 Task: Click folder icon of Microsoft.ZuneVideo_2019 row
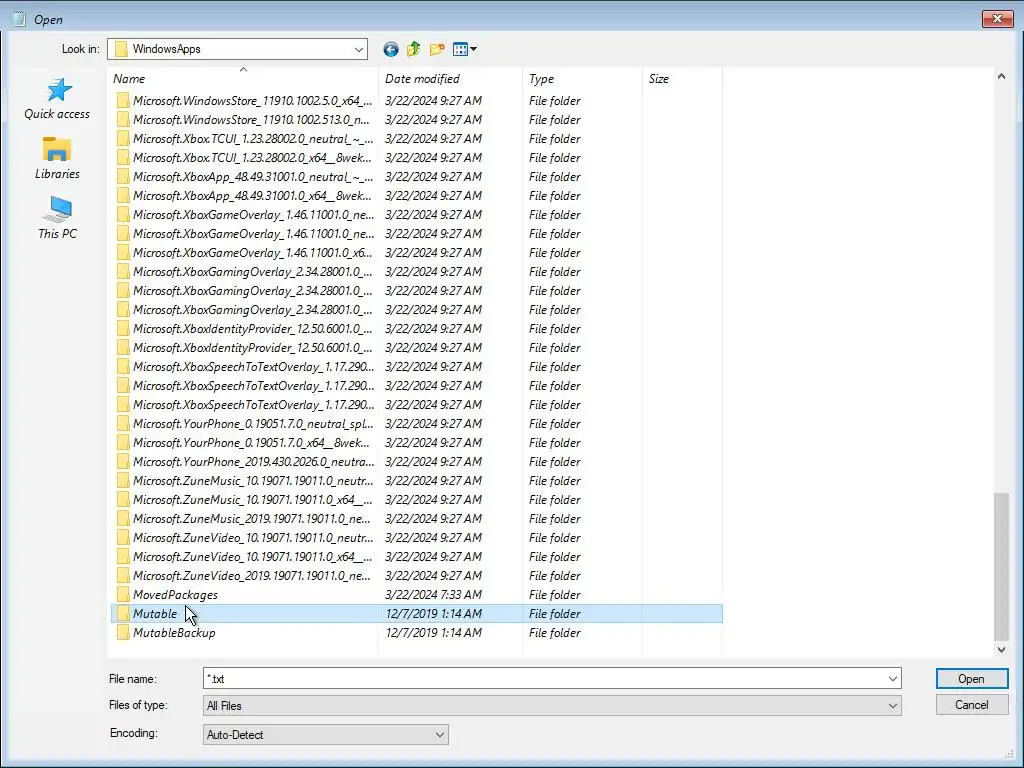(x=123, y=575)
